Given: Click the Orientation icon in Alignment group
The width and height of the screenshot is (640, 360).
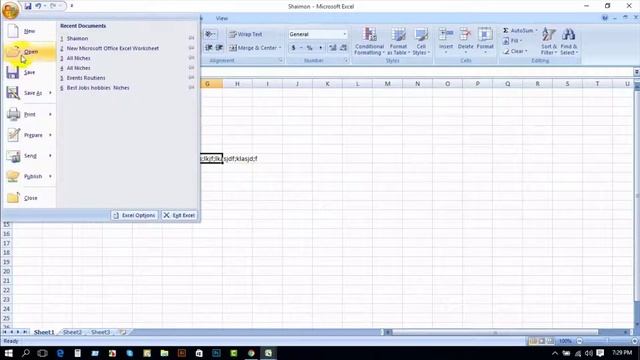Looking at the screenshot, I should click(x=210, y=34).
